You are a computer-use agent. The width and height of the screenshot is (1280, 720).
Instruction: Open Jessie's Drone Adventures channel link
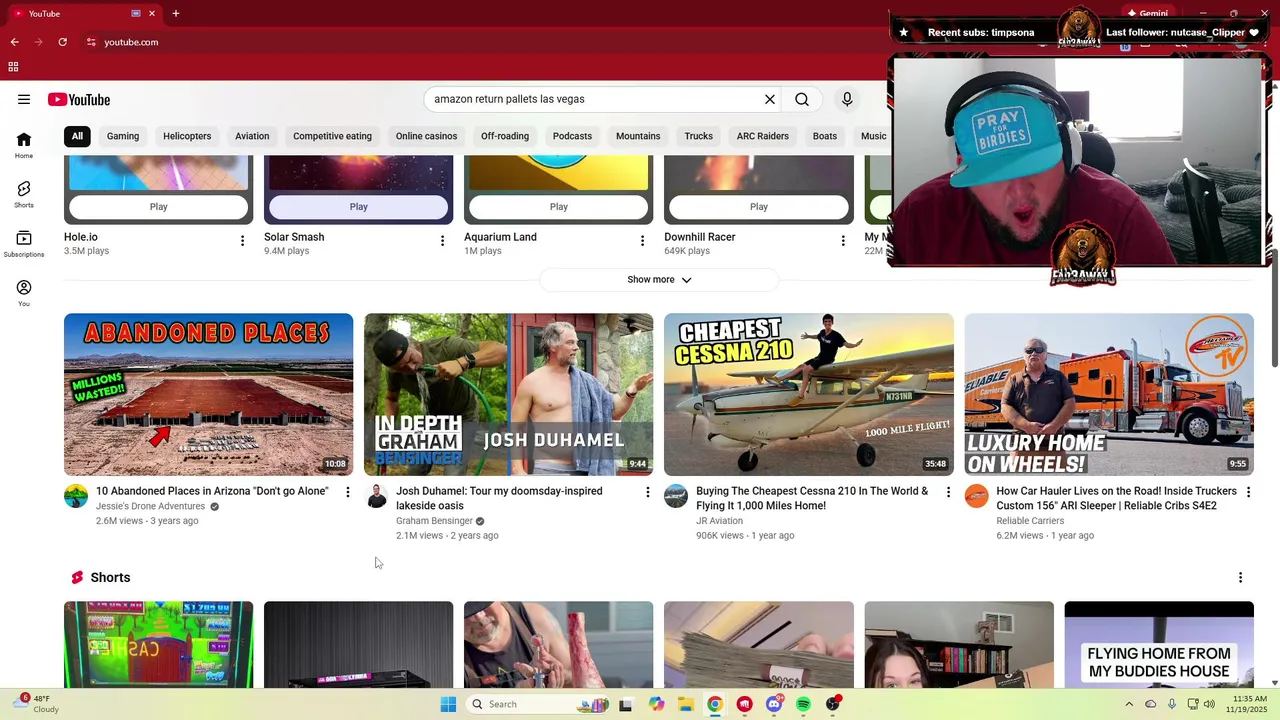pos(150,506)
